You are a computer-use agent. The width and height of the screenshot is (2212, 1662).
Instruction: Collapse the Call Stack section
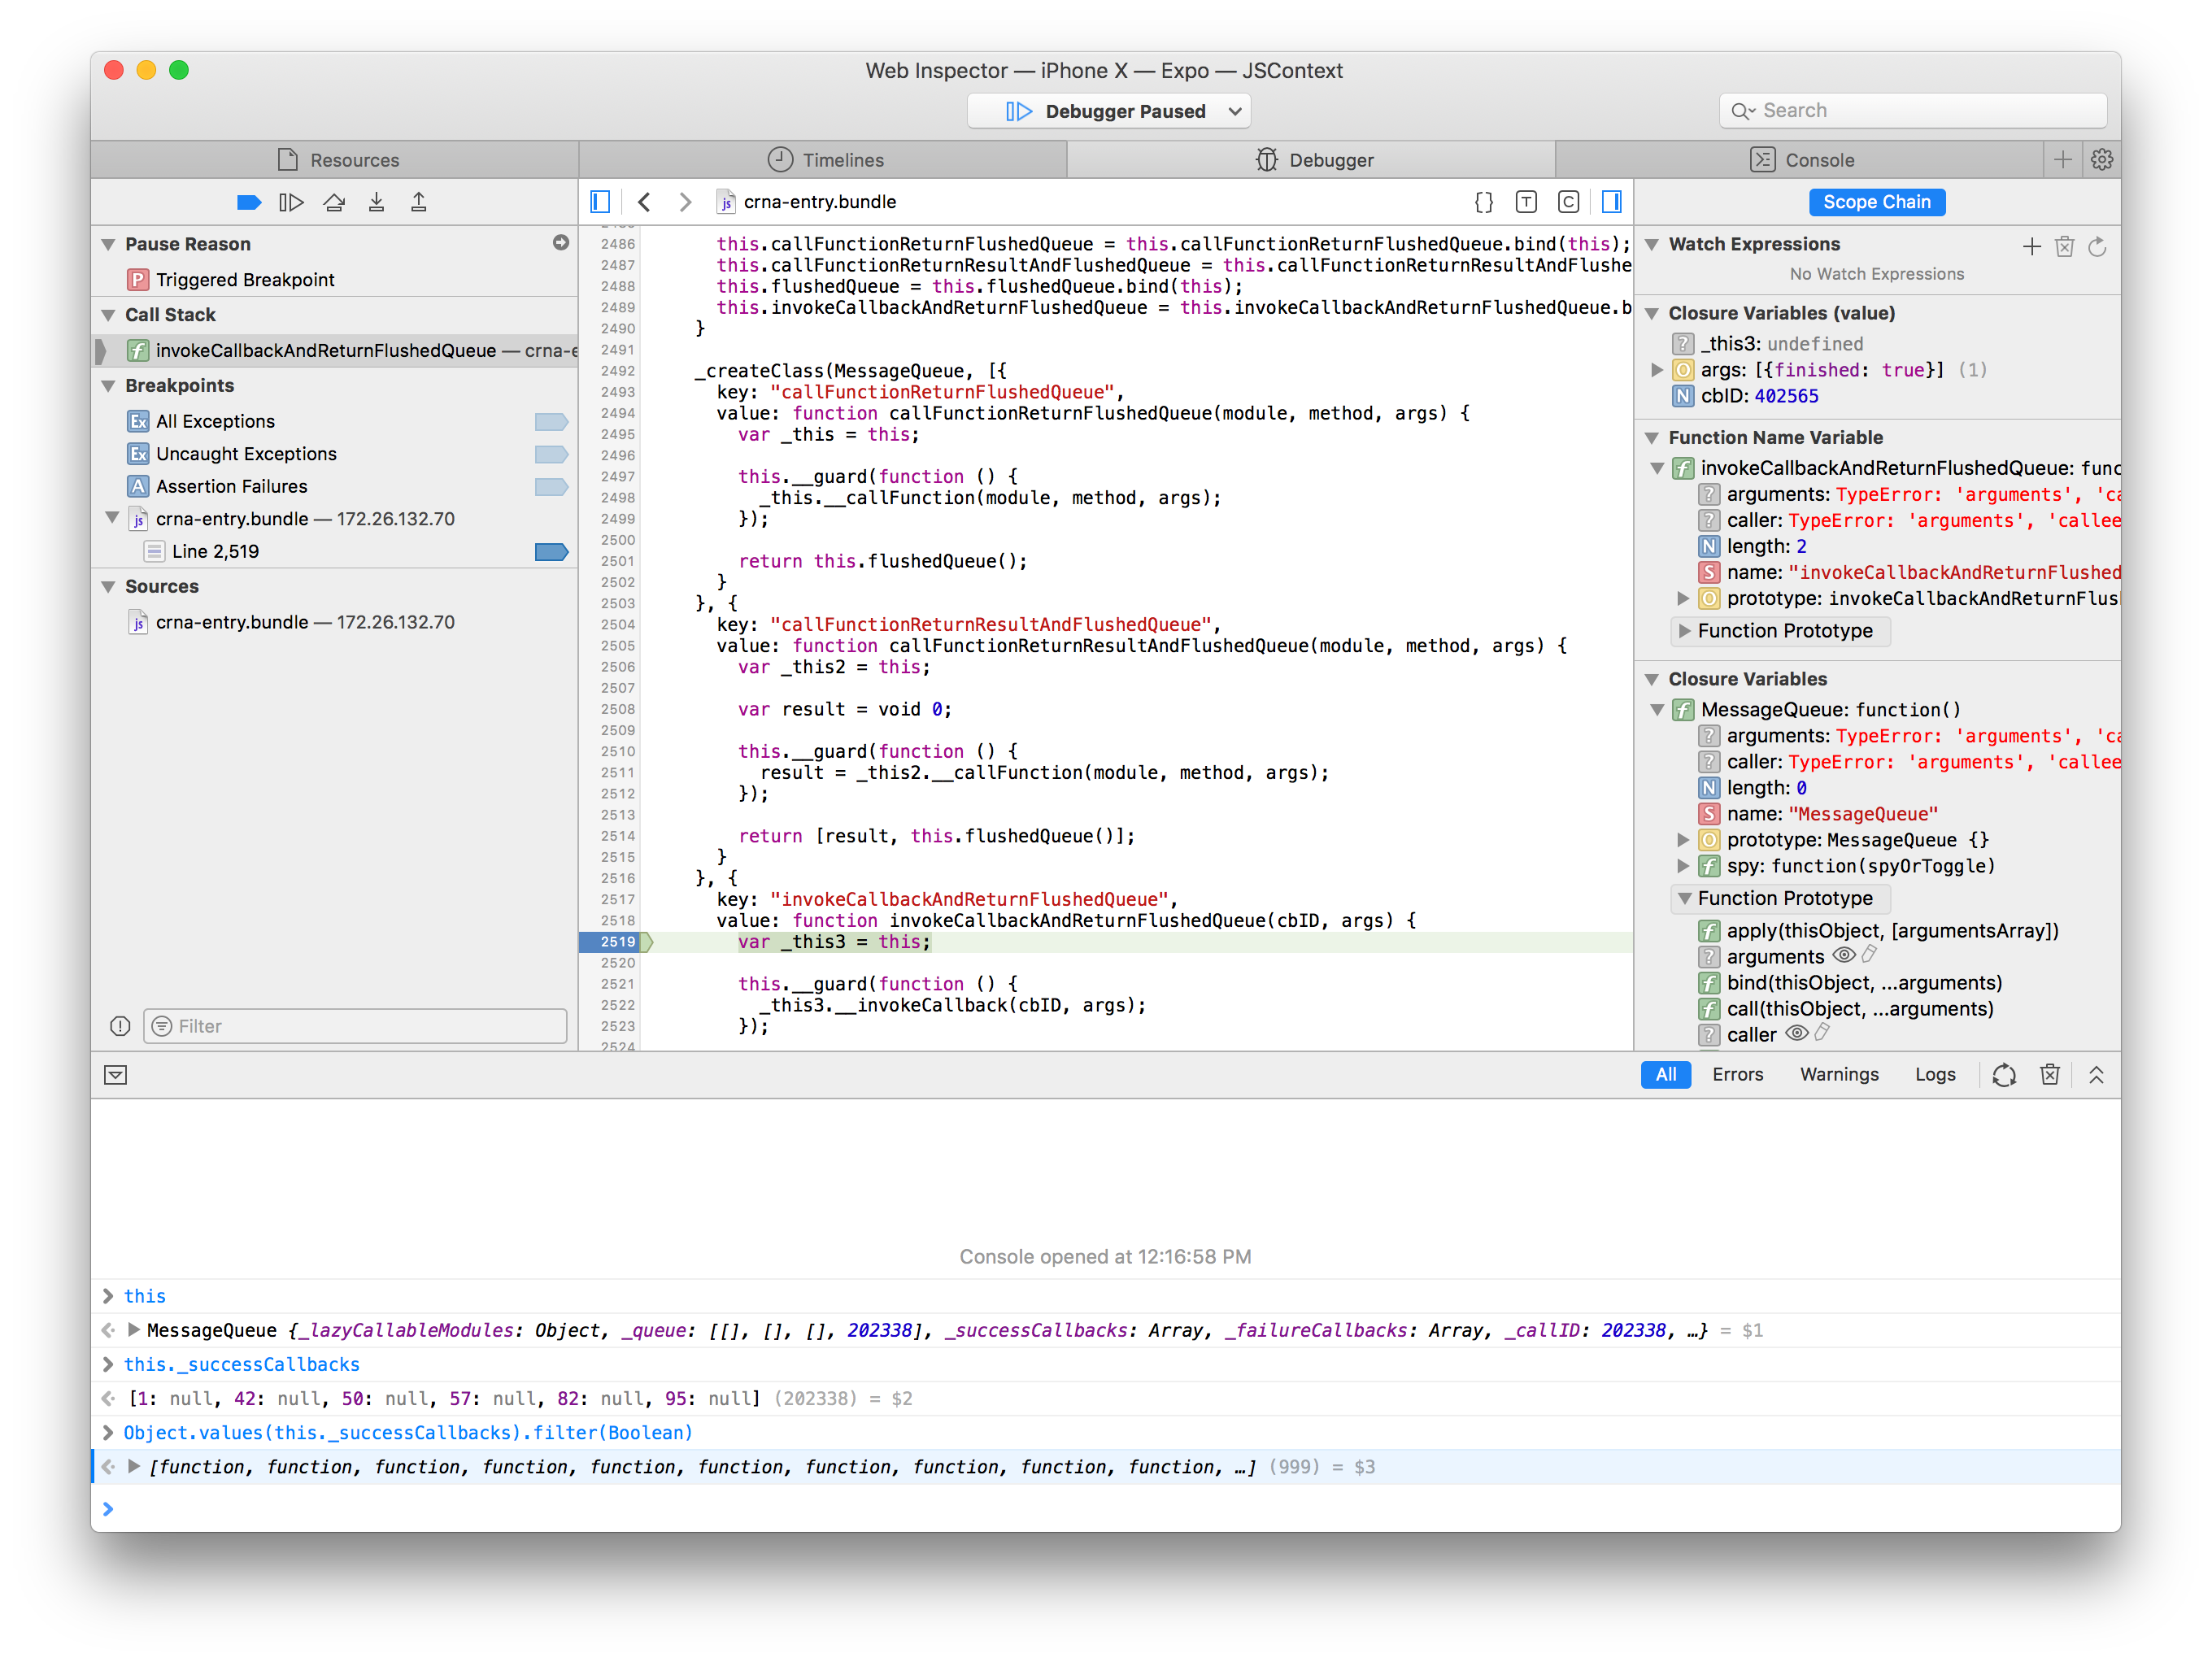pyautogui.click(x=108, y=315)
